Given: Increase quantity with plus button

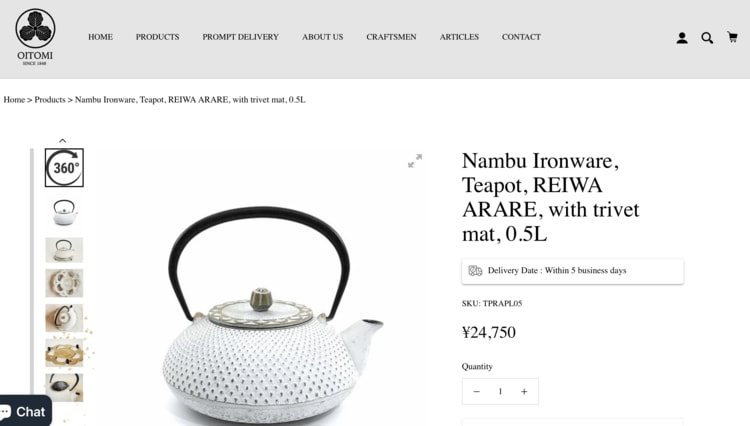Looking at the screenshot, I should coord(524,392).
